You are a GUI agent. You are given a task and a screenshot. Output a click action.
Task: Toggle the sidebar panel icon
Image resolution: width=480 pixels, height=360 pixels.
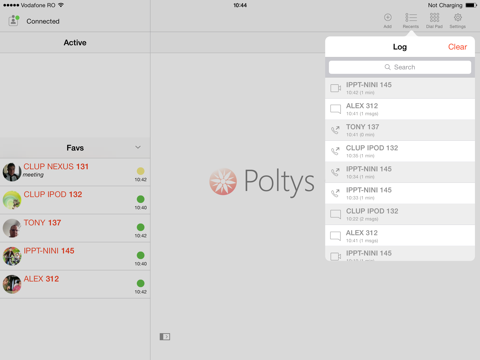pyautogui.click(x=165, y=337)
